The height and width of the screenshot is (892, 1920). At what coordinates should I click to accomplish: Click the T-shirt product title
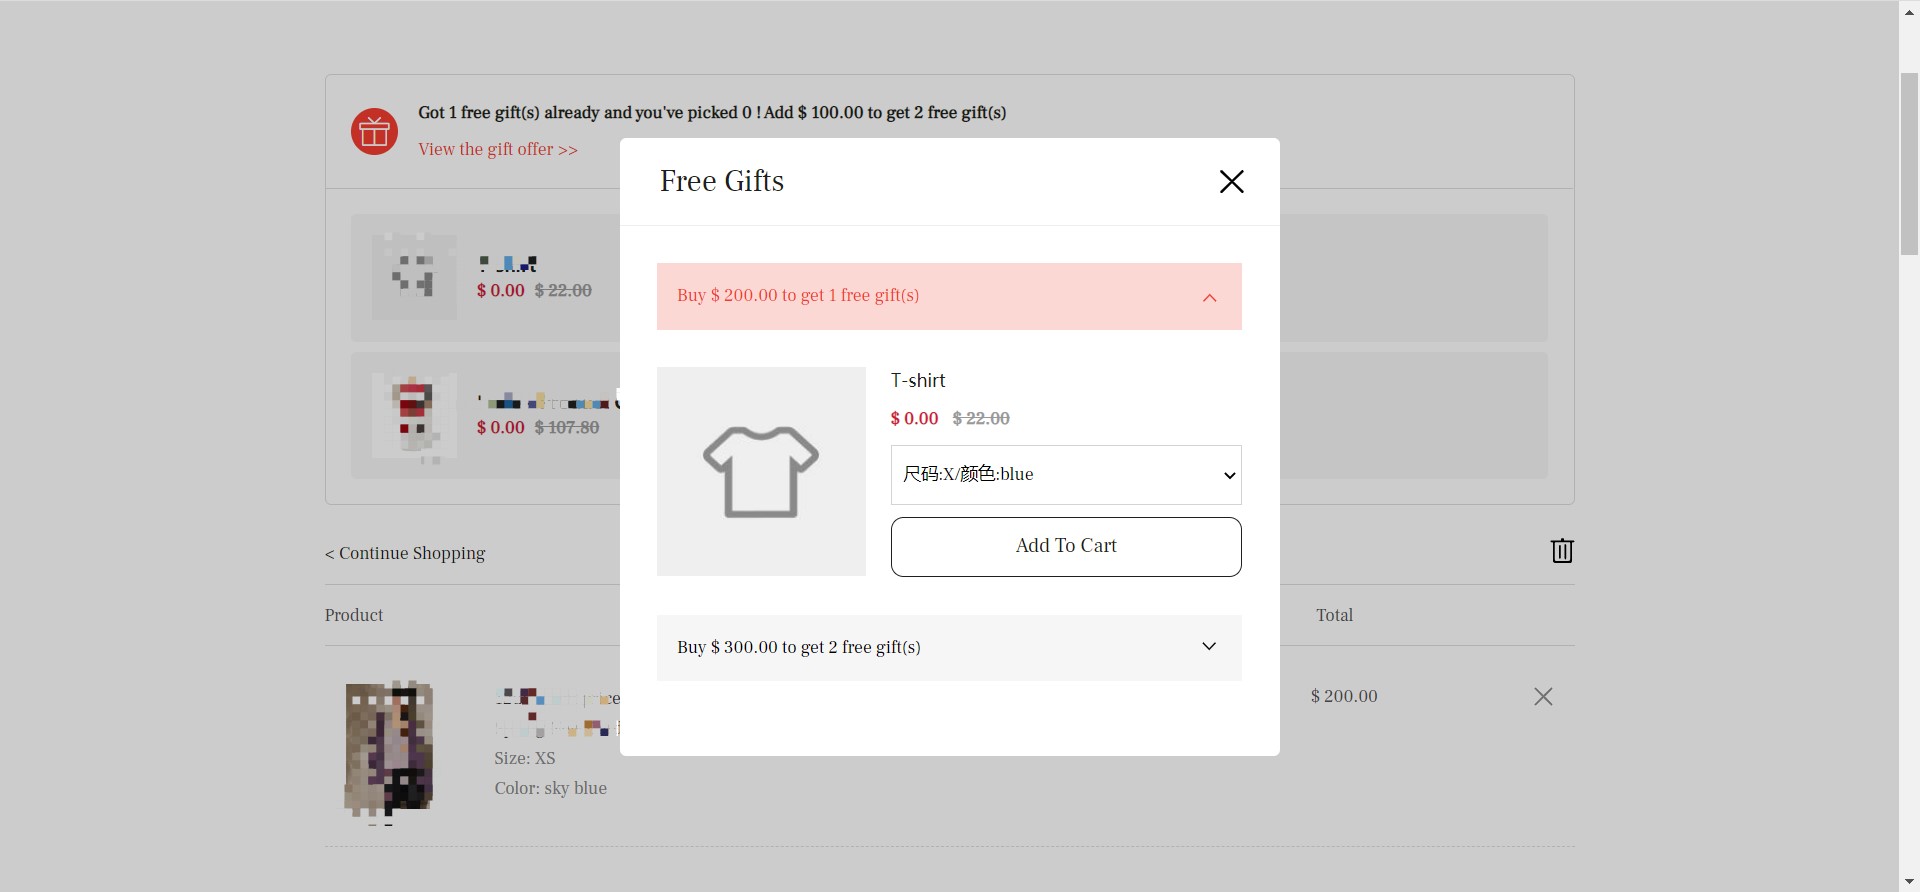[918, 380]
